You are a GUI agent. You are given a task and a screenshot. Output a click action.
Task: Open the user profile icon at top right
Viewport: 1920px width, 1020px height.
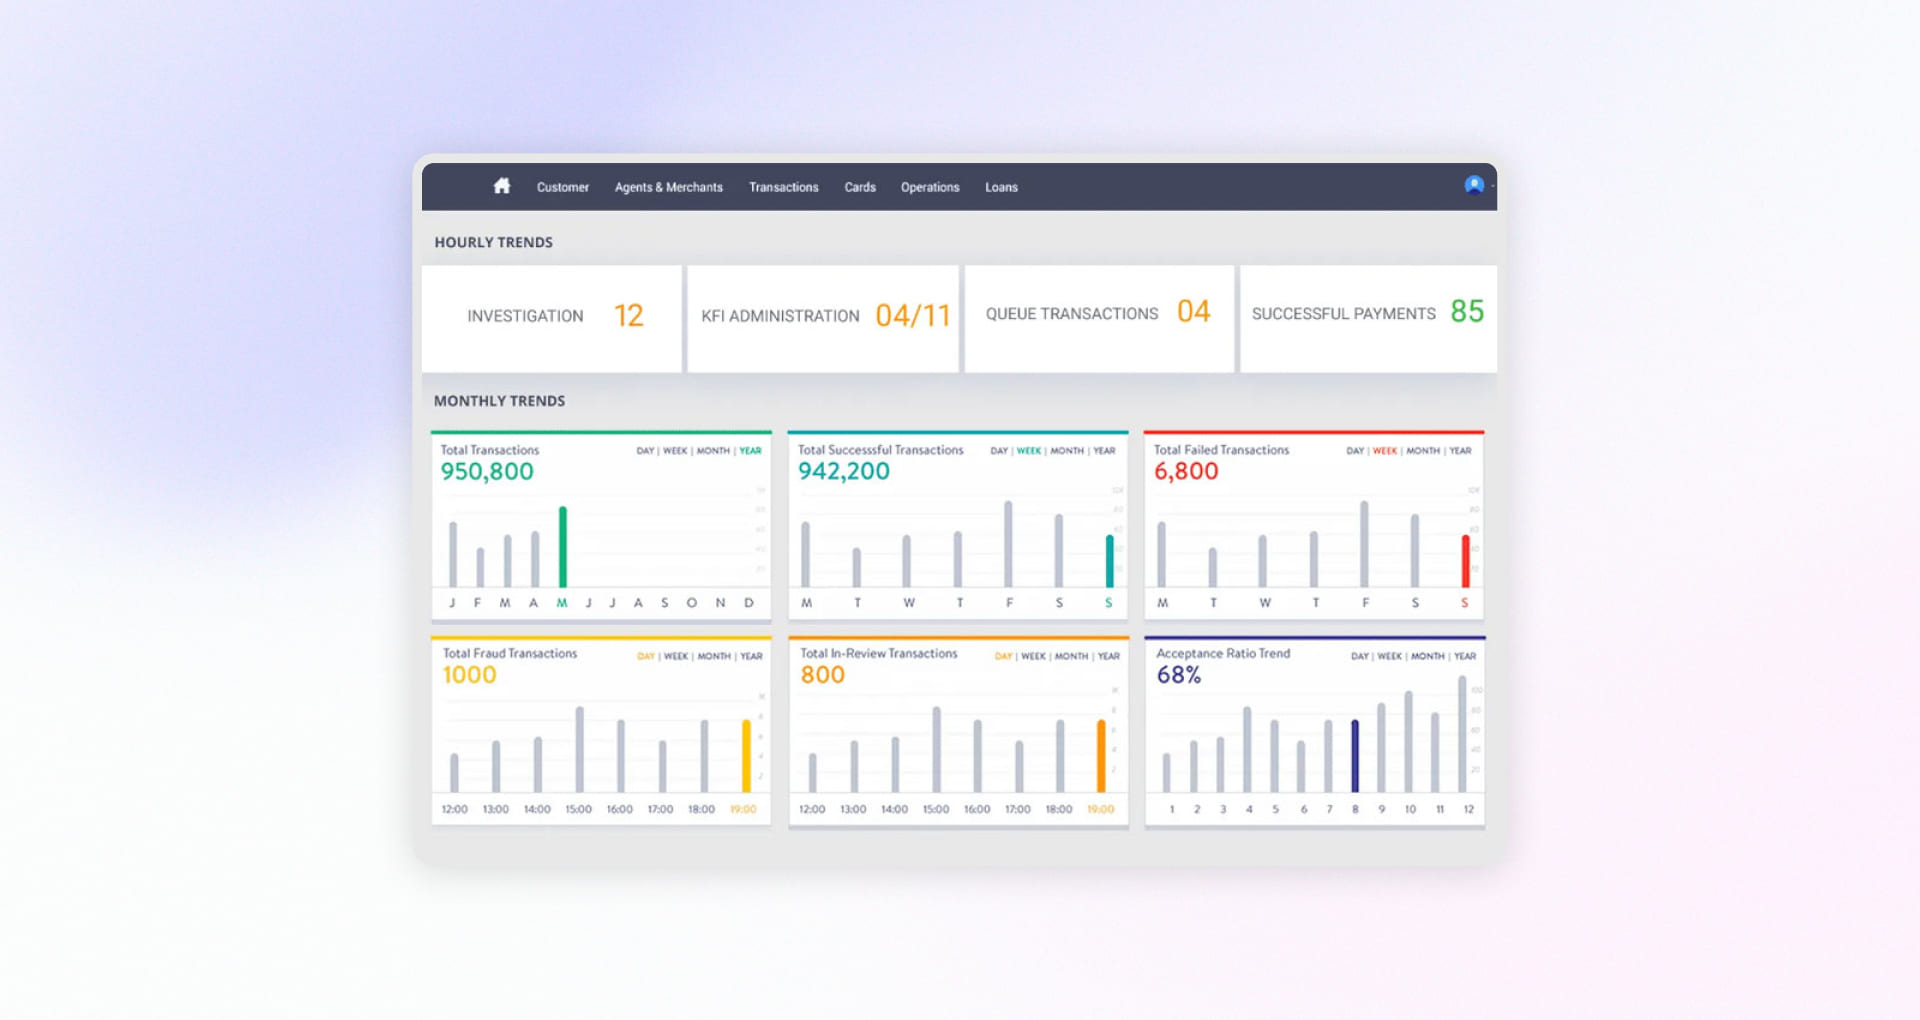(1473, 185)
